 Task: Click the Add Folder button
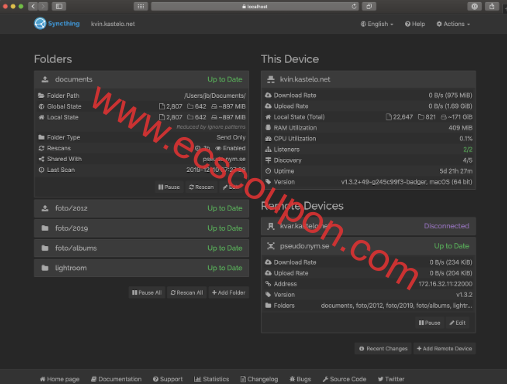tap(229, 293)
